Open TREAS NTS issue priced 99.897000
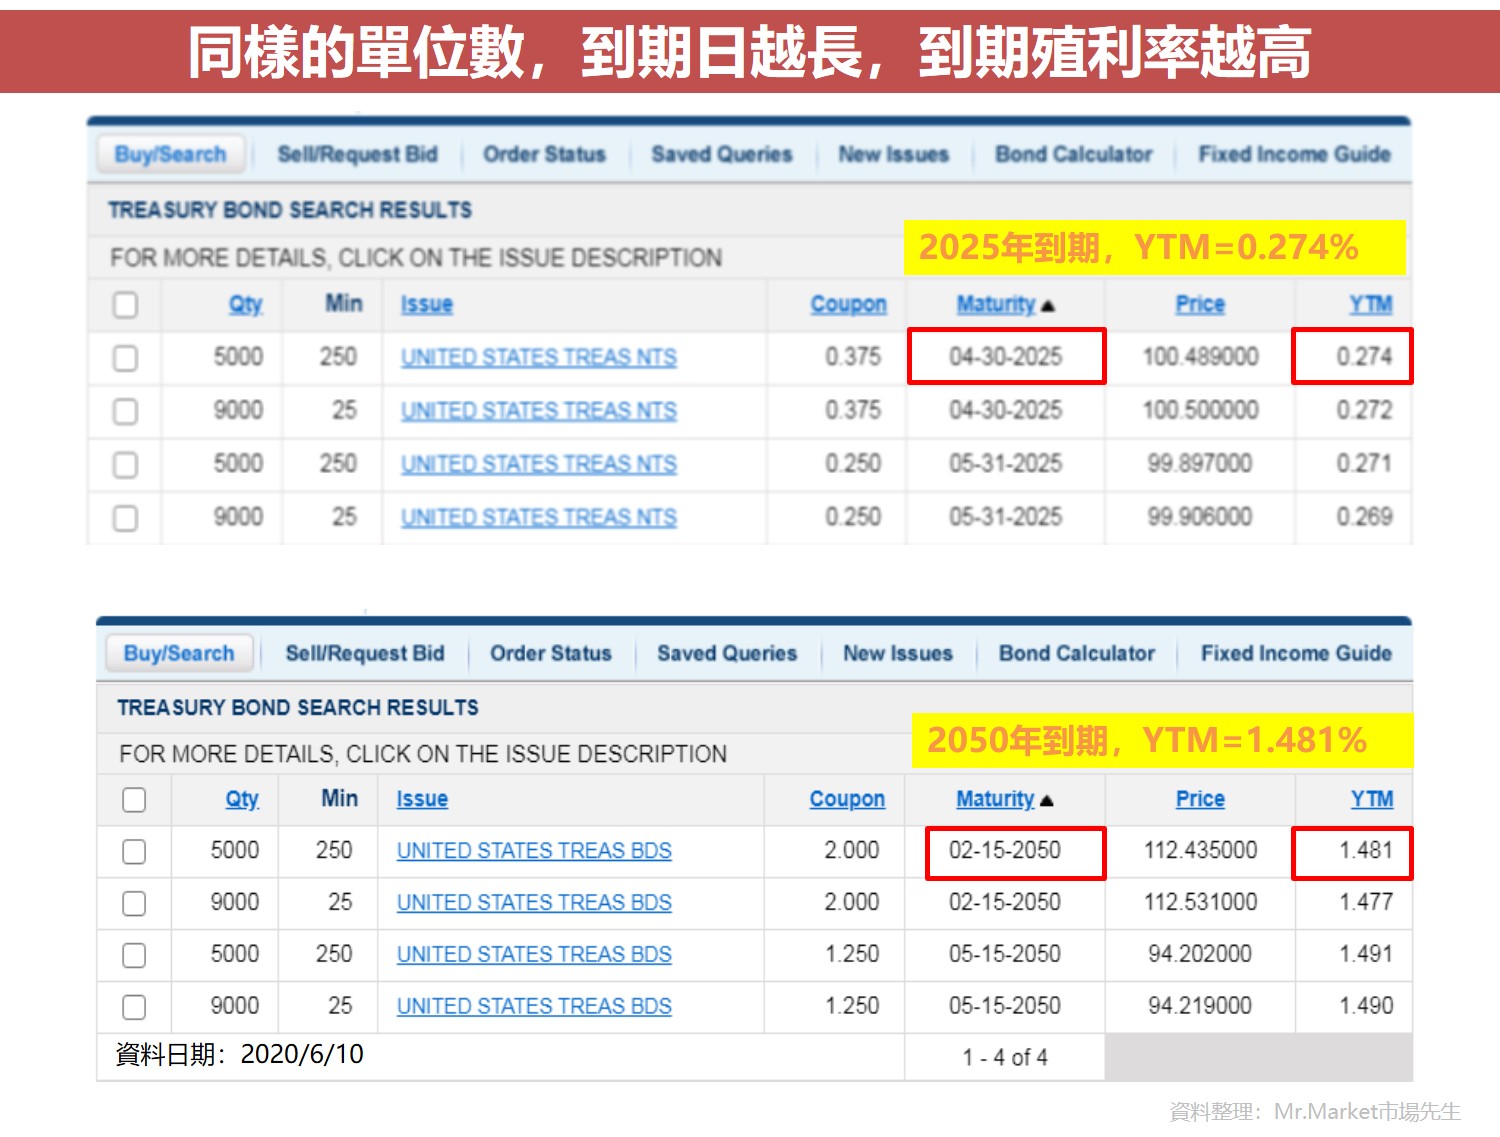The width and height of the screenshot is (1500, 1137). (x=539, y=465)
